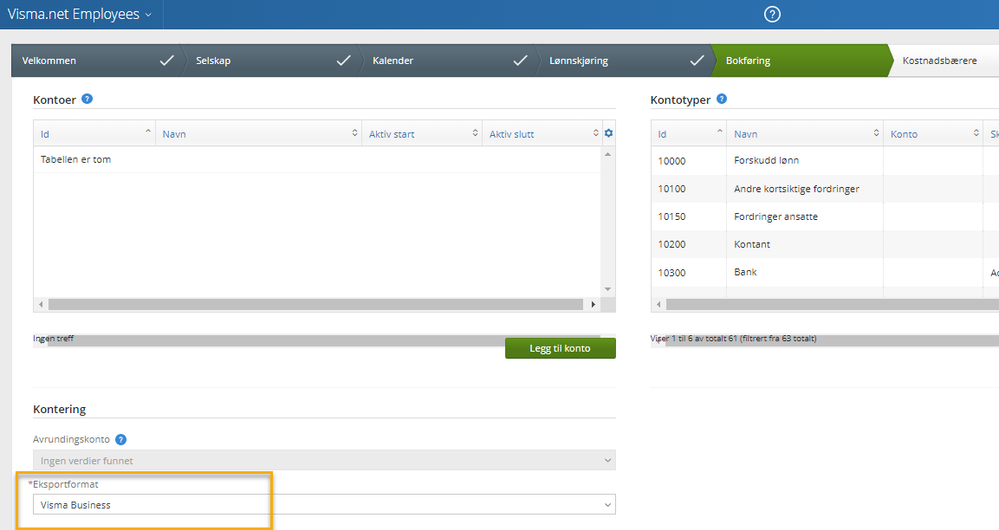The height and width of the screenshot is (530, 999).
Task: Sort Kontoer table by Aktiv slutt
Action: pos(542,134)
